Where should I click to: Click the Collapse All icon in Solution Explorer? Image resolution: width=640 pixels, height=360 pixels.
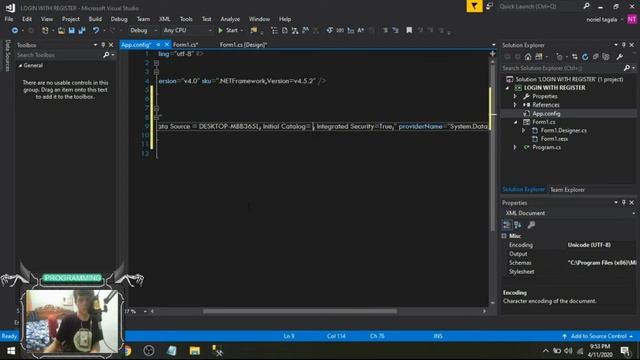tap(596, 57)
